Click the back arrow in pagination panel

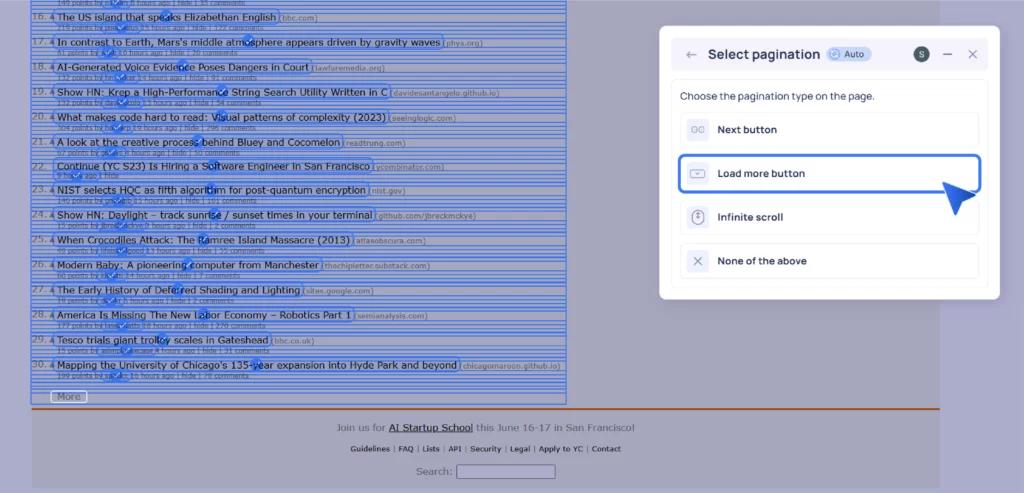[690, 54]
